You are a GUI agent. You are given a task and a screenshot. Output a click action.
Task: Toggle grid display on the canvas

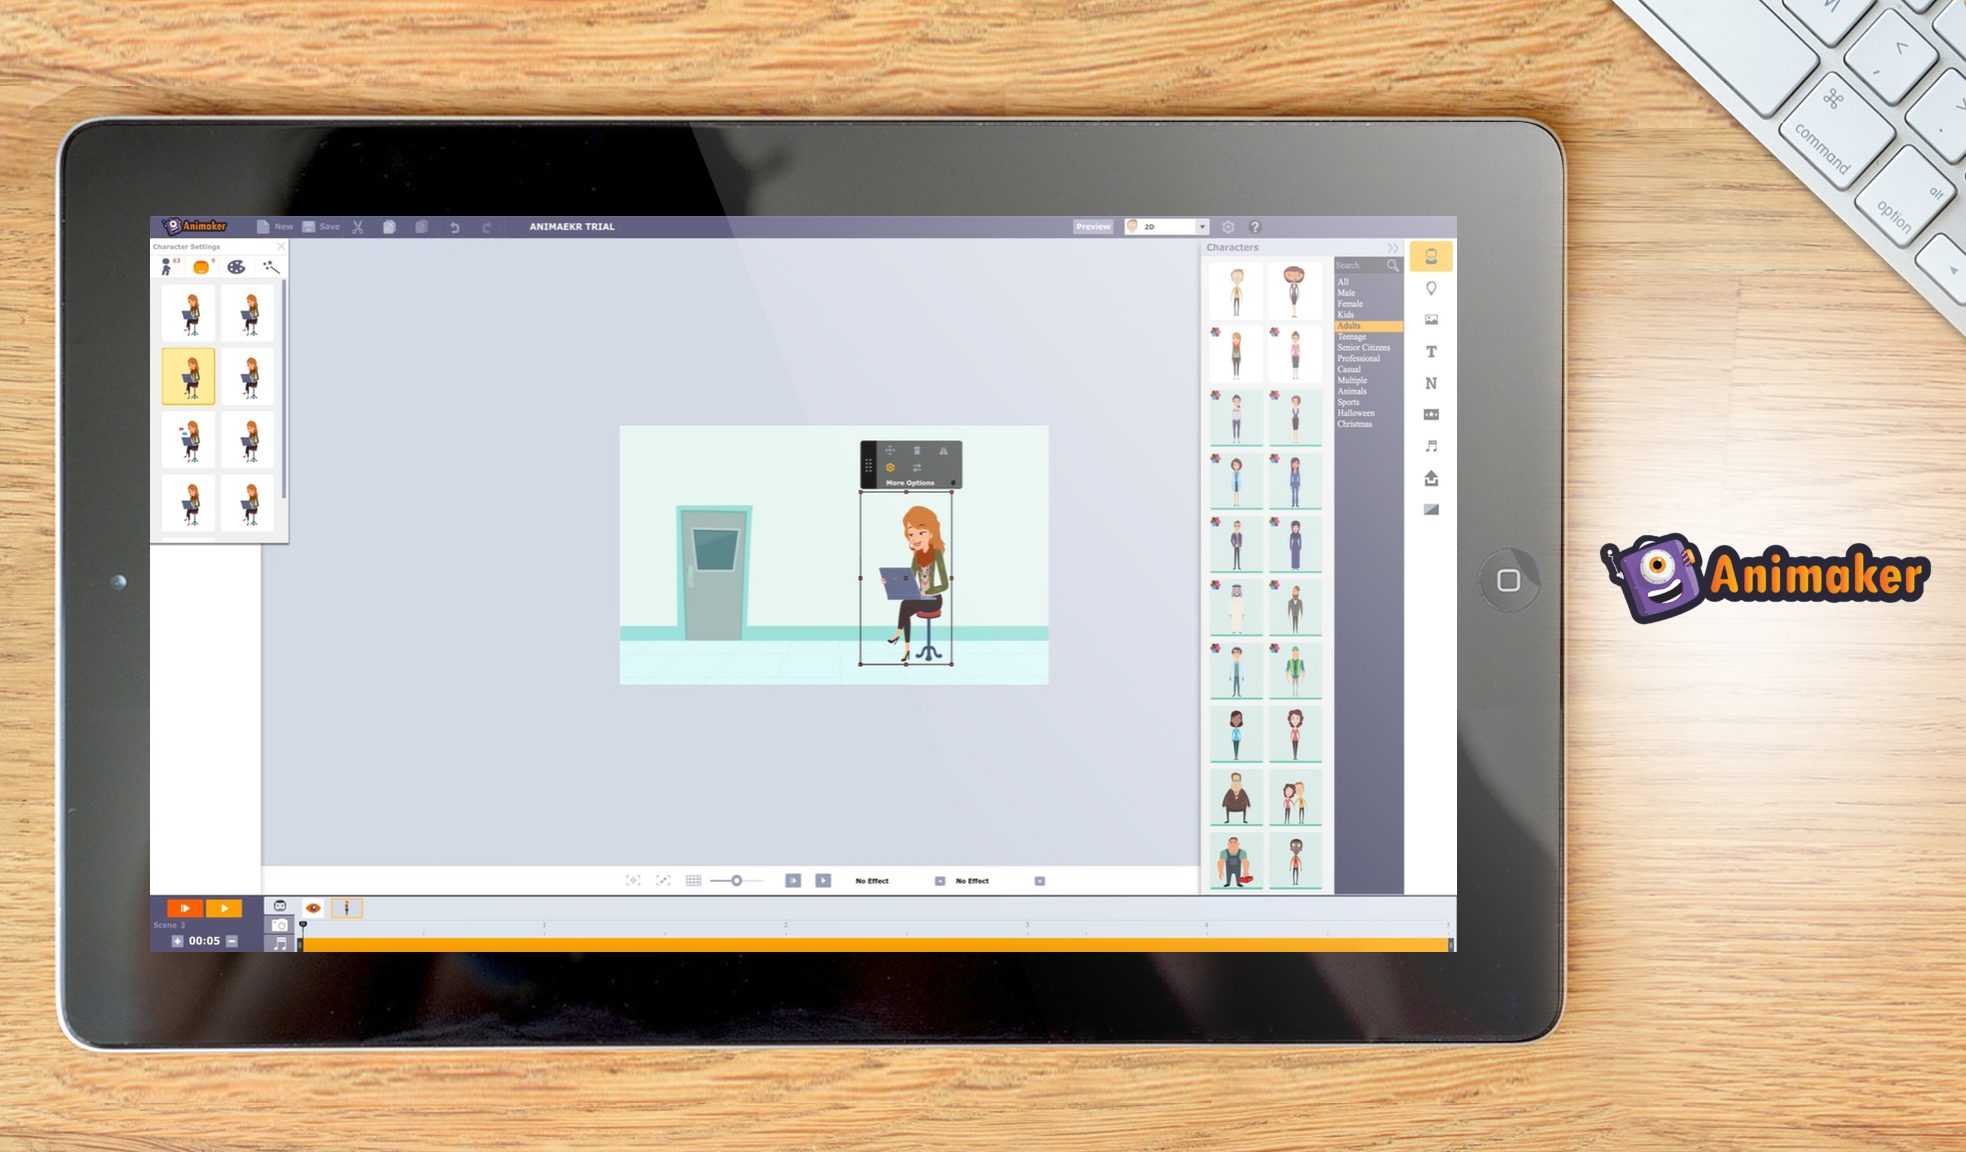(694, 880)
